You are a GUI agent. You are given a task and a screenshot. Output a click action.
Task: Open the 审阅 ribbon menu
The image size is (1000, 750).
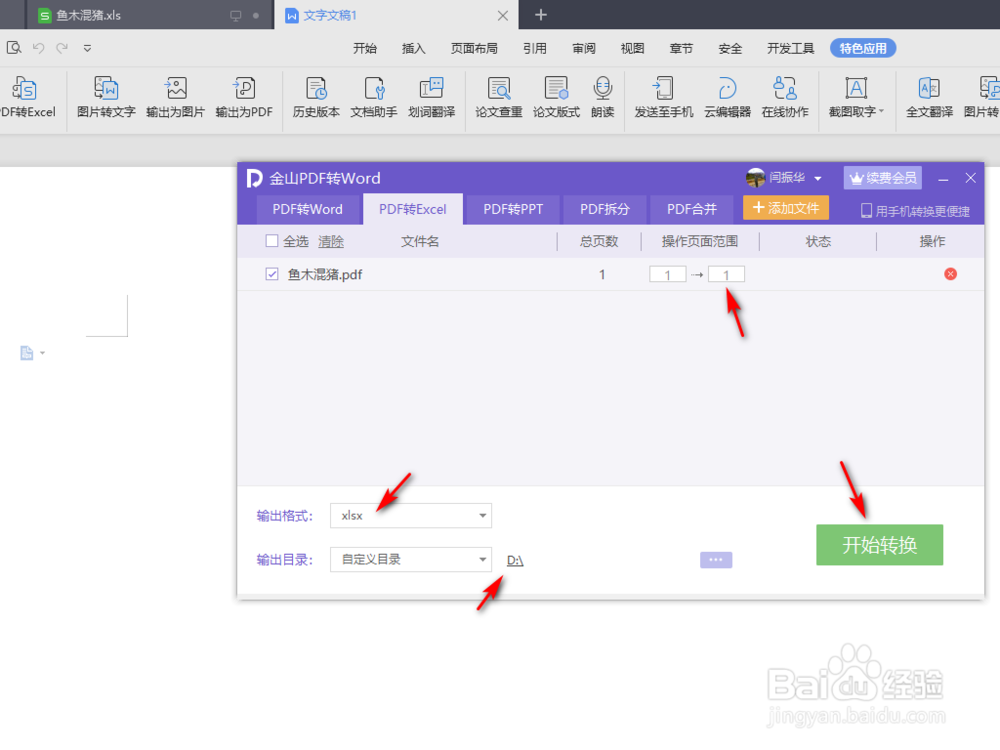(584, 48)
